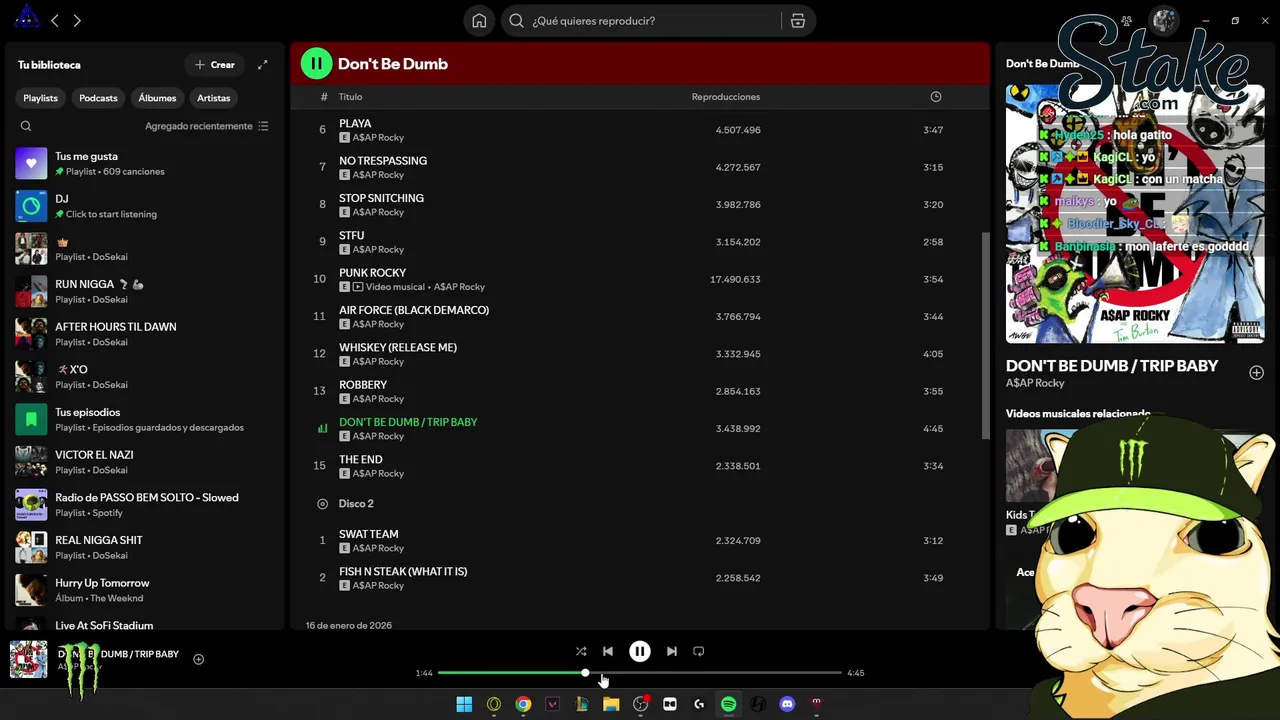This screenshot has width=1280, height=720.
Task: Open the Windows Start menu
Action: 464,704
